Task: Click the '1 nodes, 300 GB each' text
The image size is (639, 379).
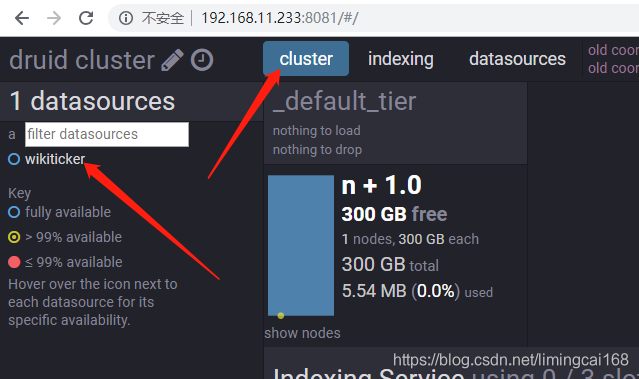Action: click(410, 239)
